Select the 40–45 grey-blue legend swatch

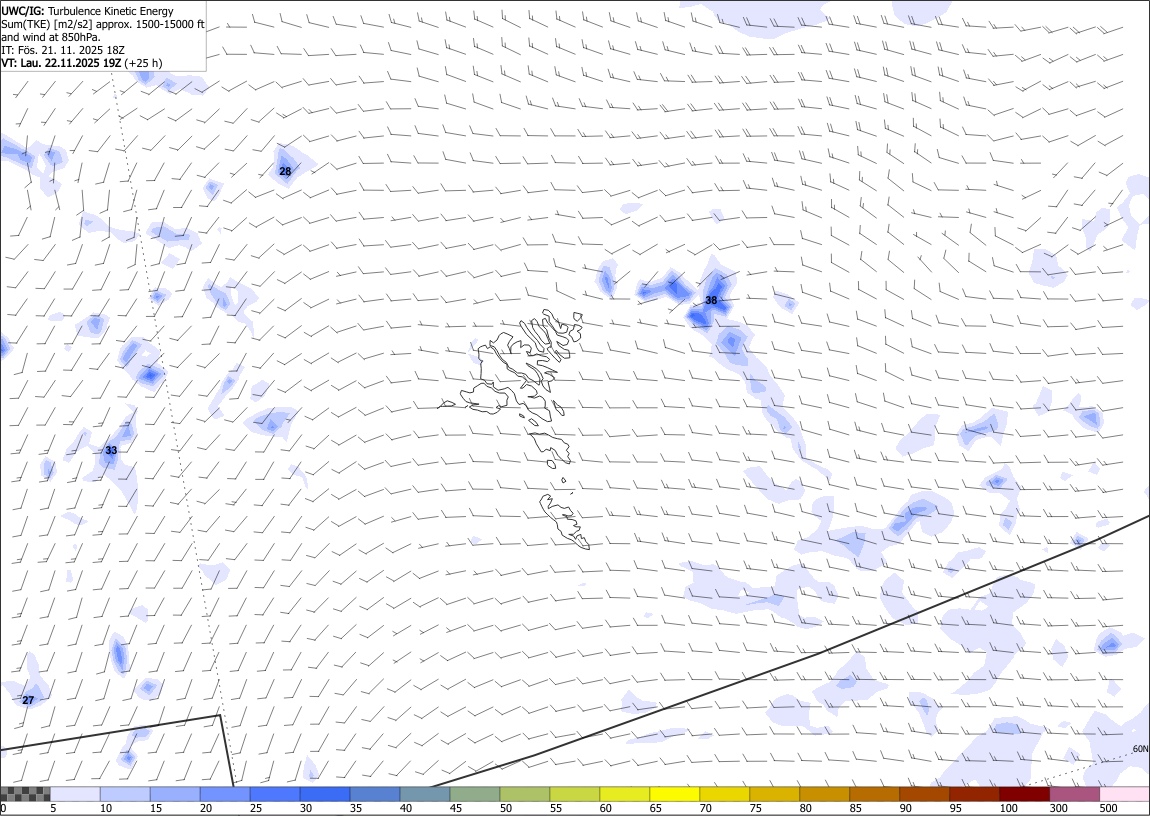[425, 794]
